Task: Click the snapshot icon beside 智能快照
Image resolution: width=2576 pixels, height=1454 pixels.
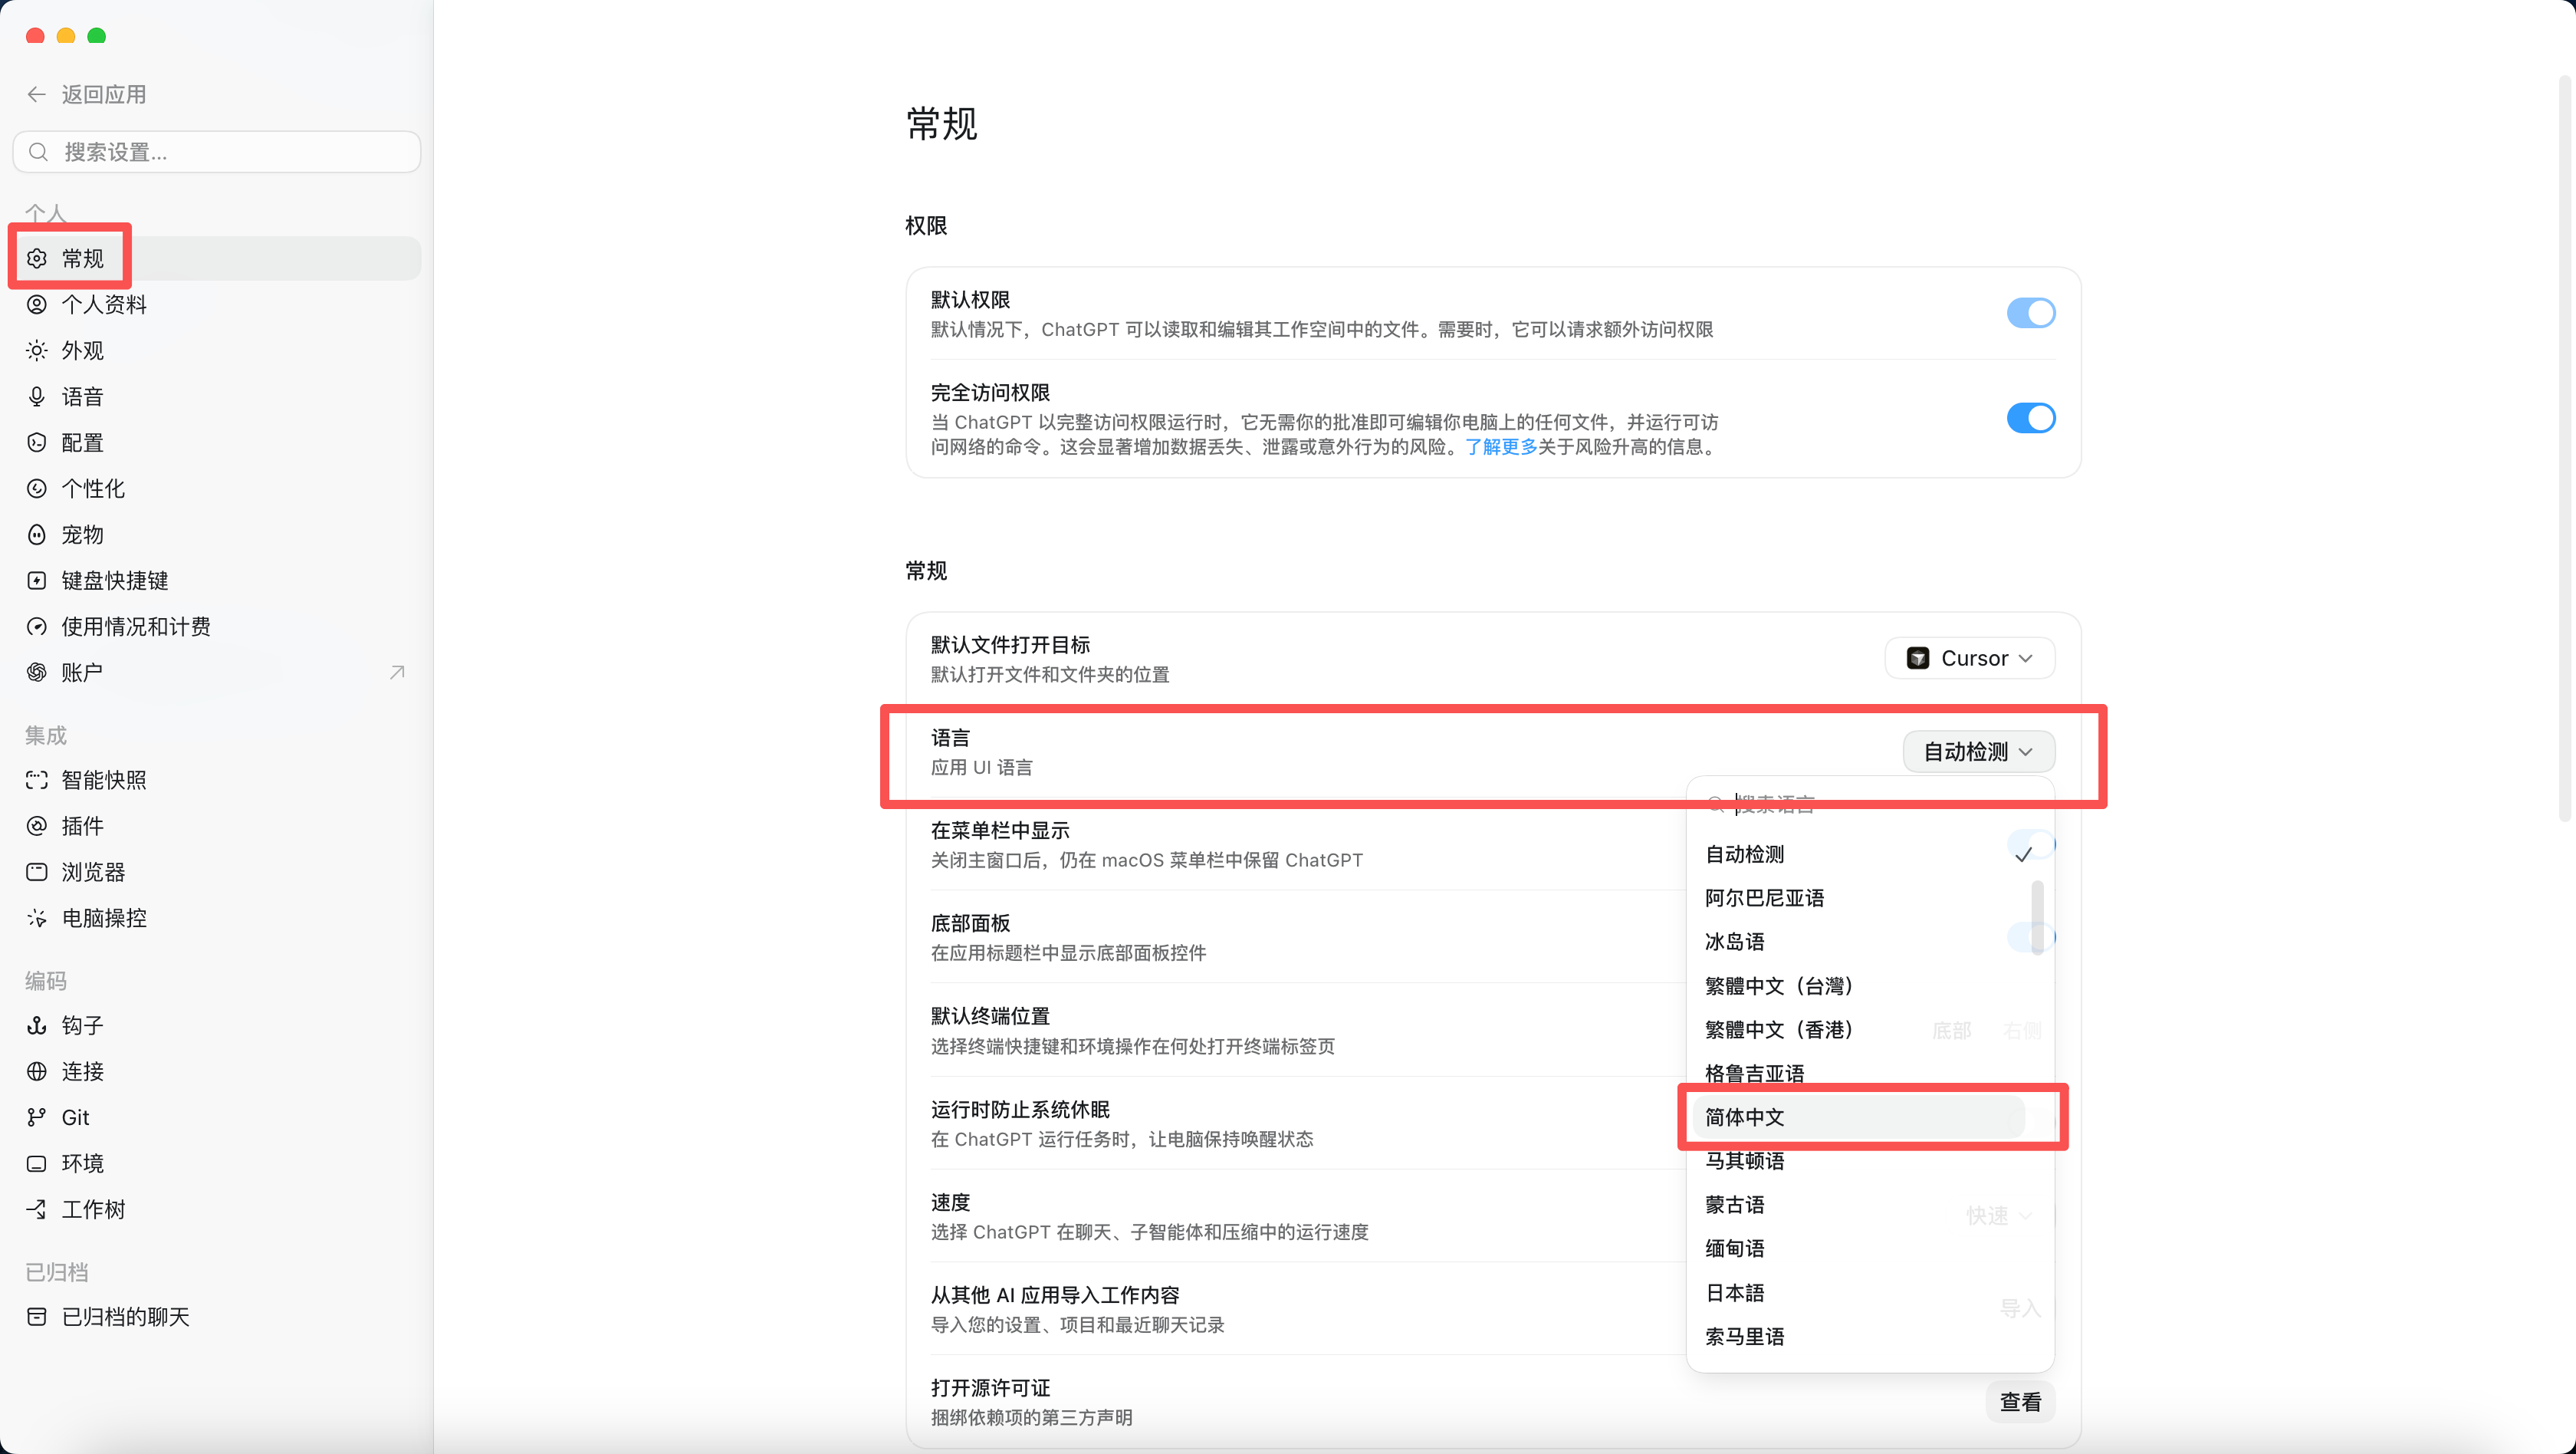Action: (37, 780)
